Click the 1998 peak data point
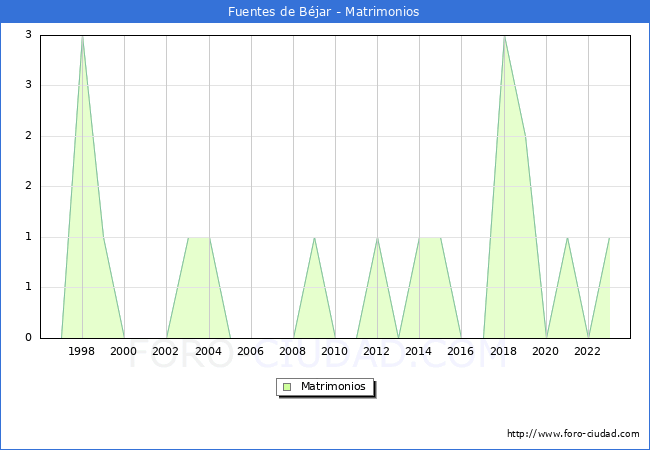Viewport: 650px width, 450px height. pyautogui.click(x=82, y=37)
